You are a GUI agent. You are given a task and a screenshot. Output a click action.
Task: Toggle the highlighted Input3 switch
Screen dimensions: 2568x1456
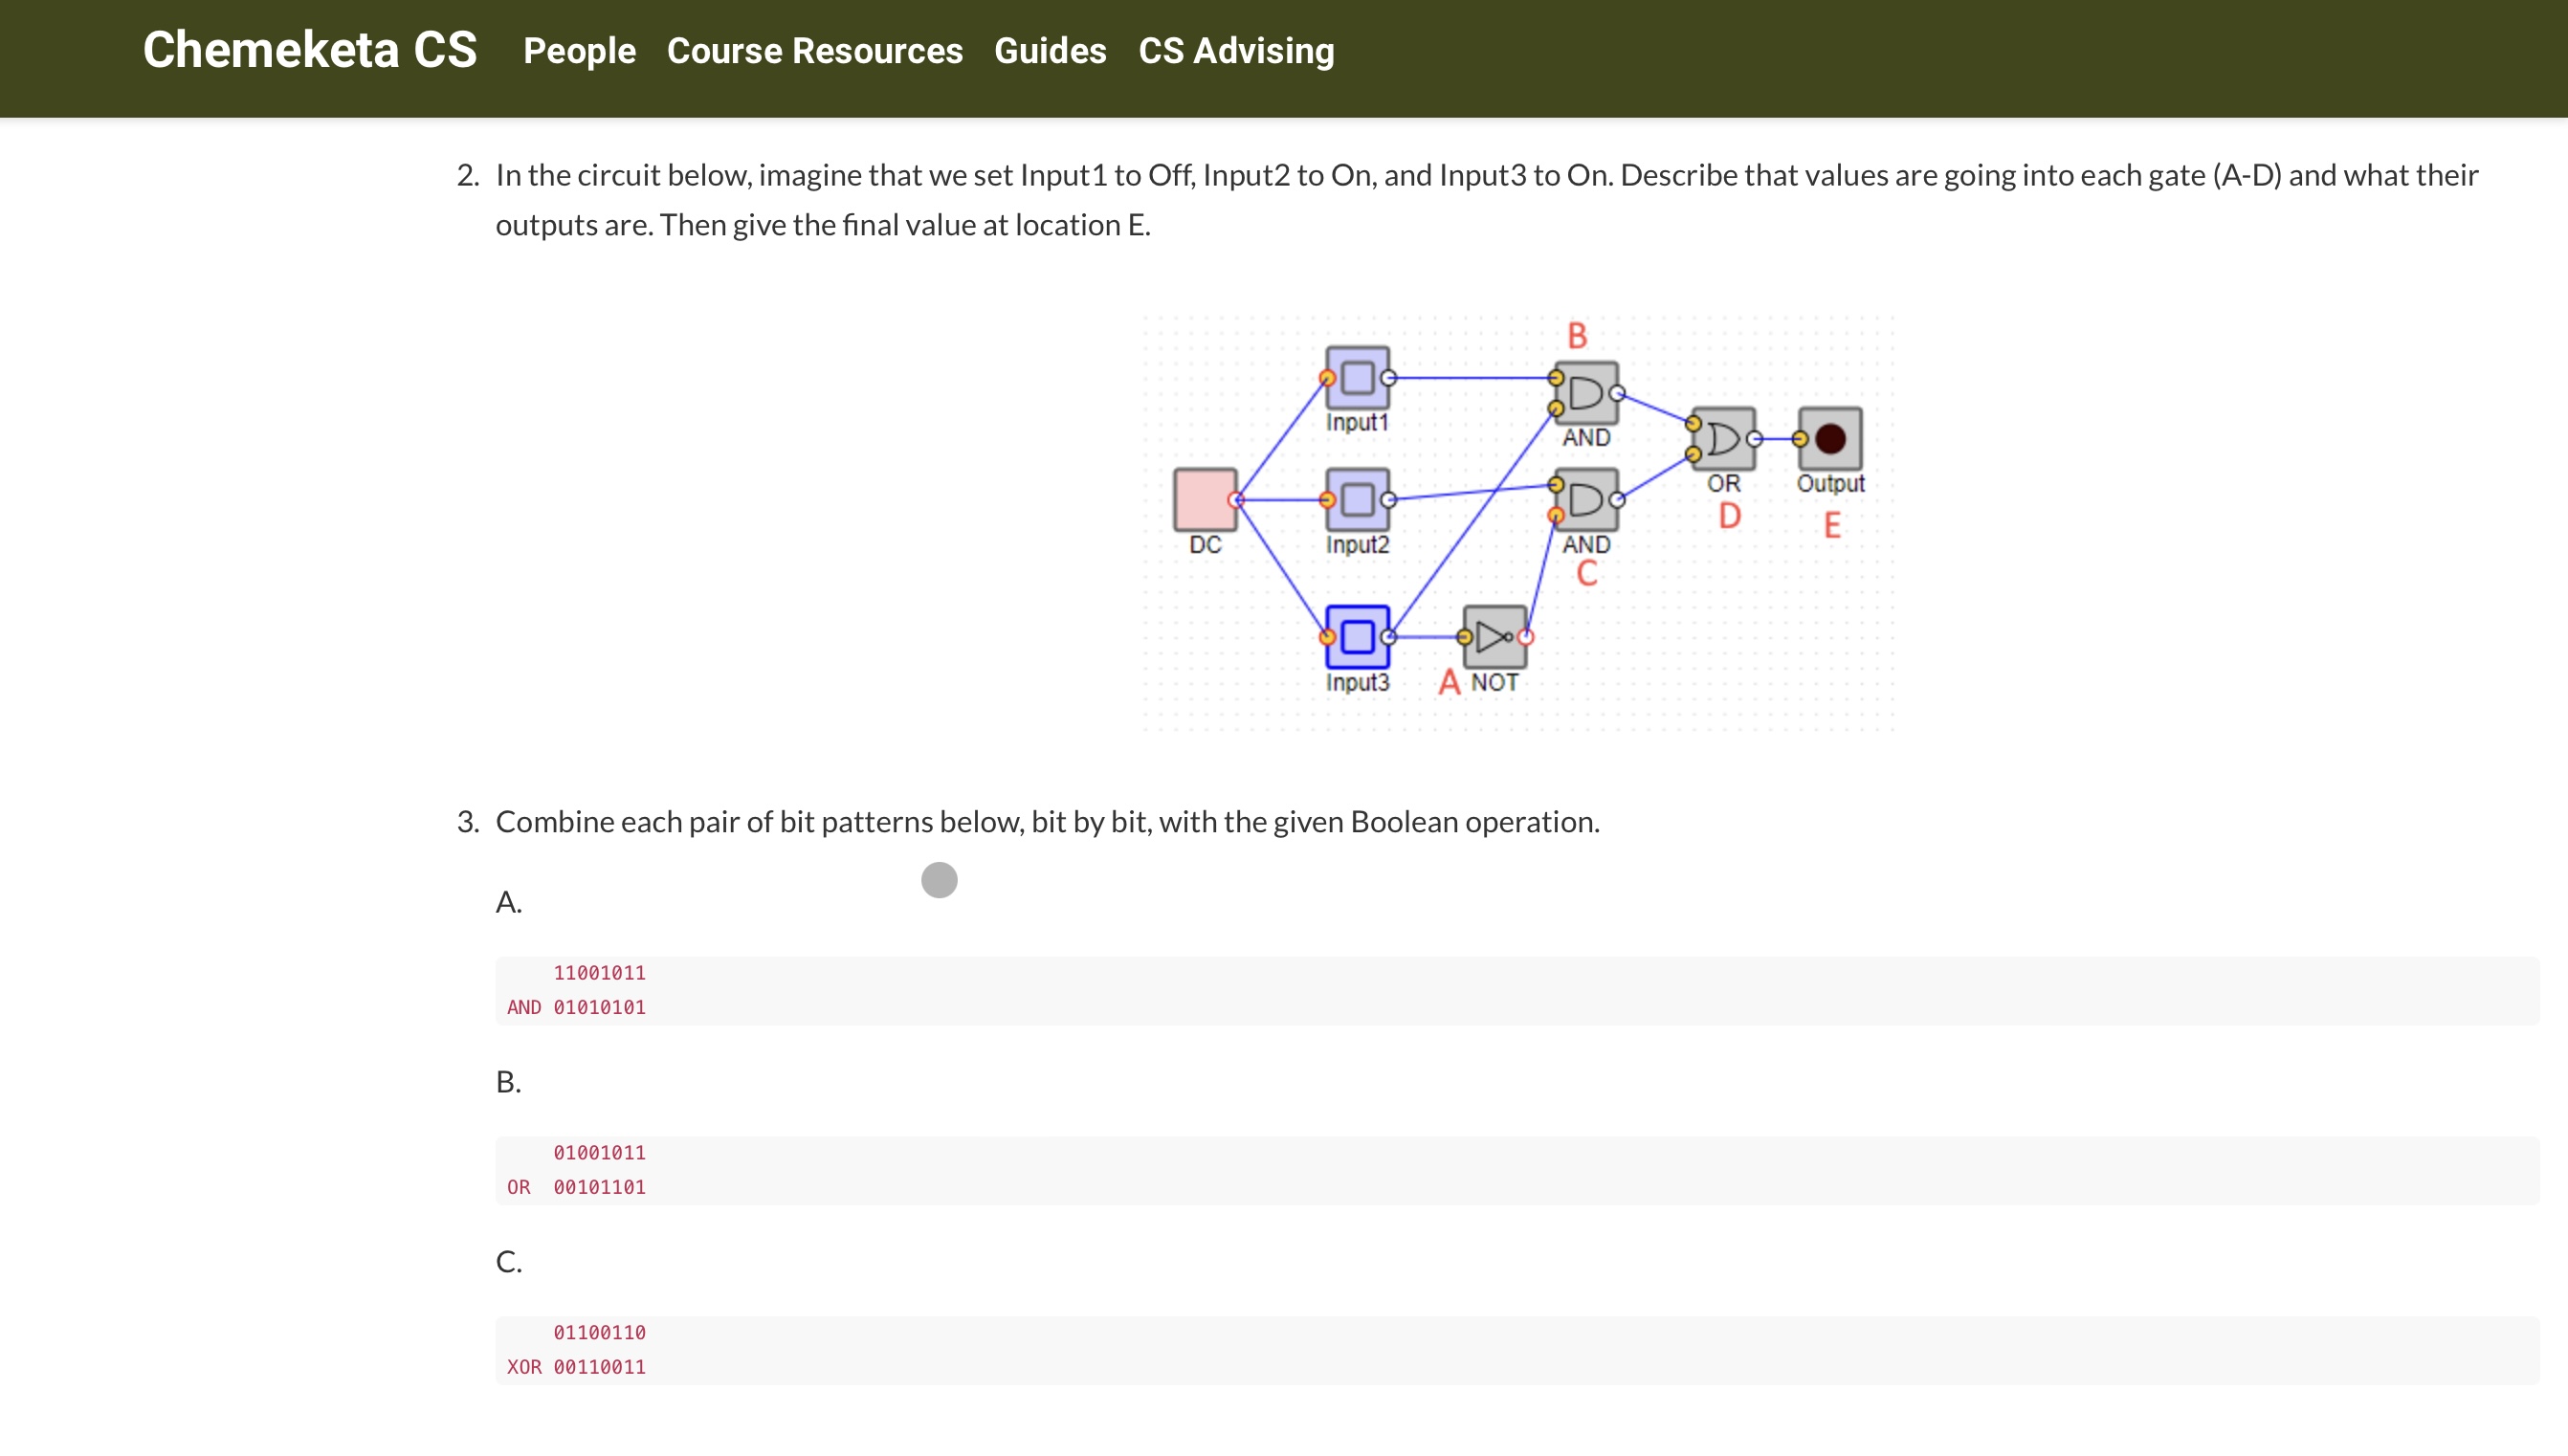1357,636
